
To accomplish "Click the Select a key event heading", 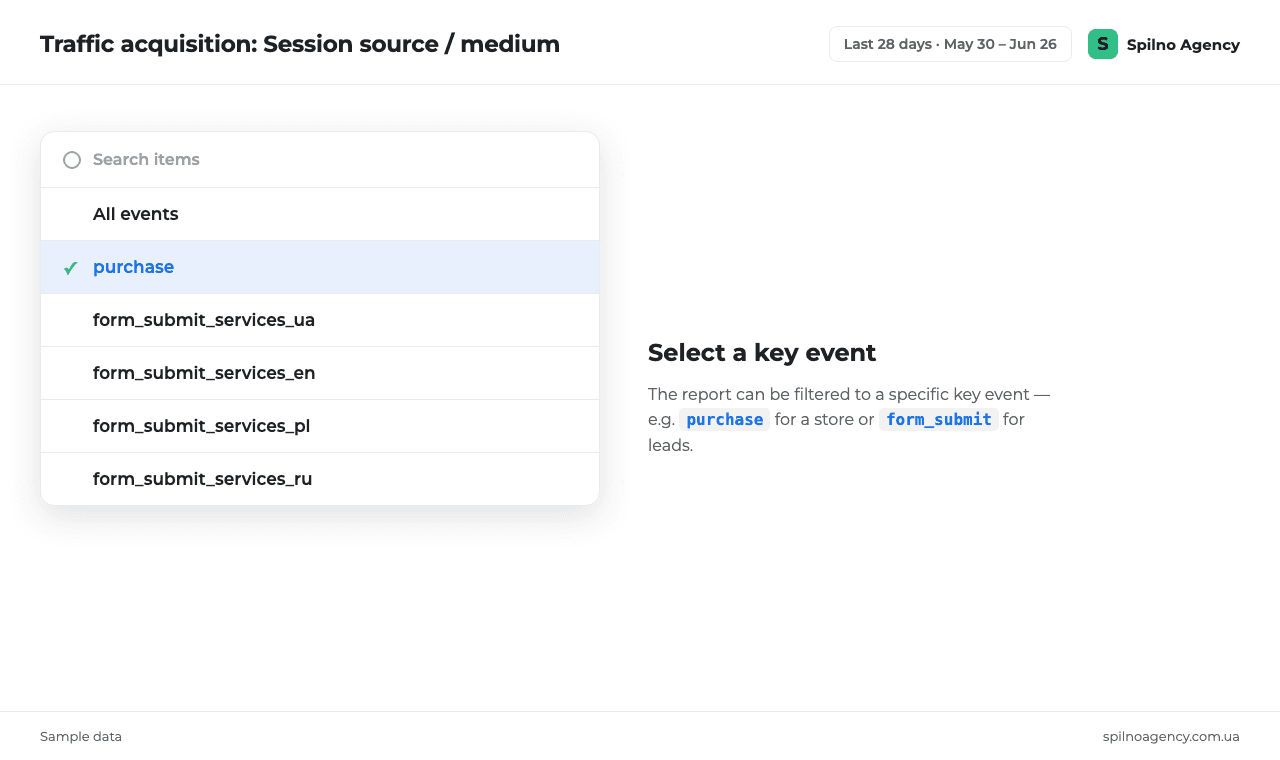I will 762,353.
